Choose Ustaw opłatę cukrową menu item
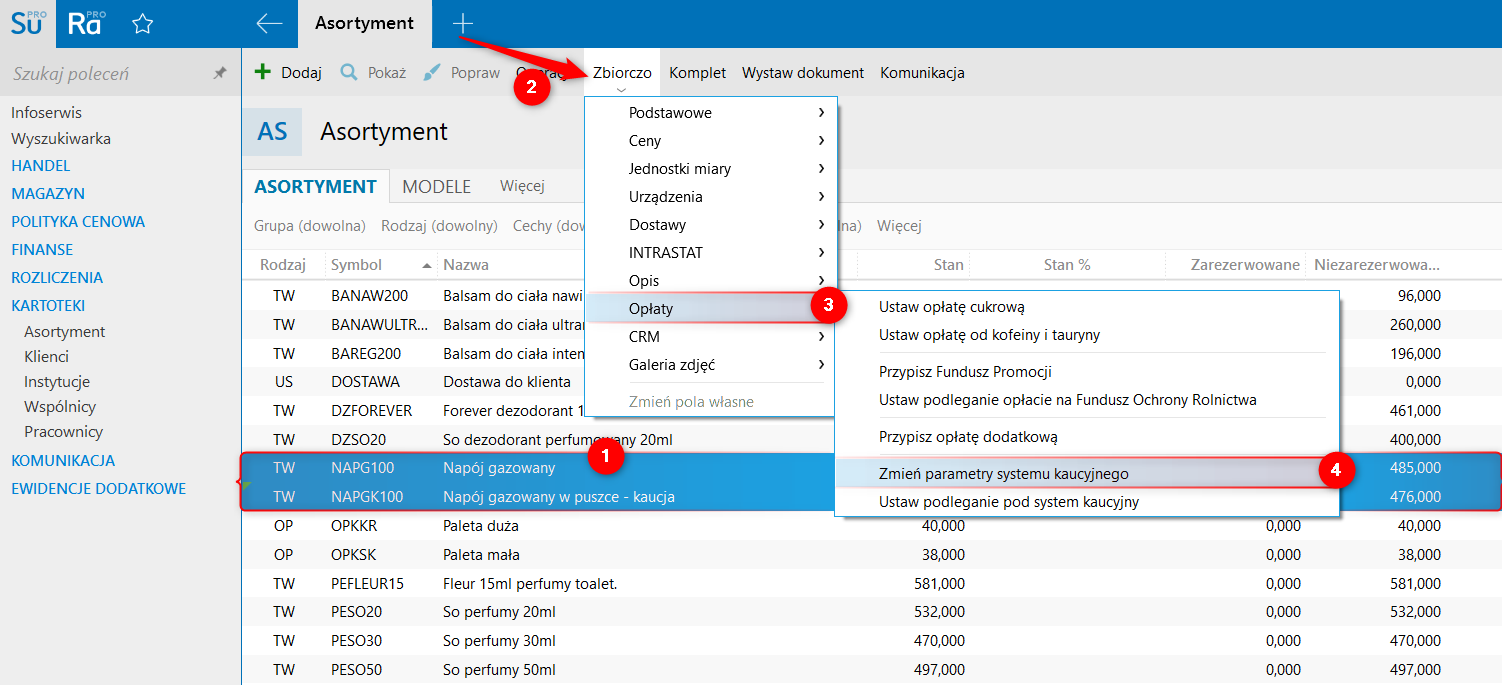The height and width of the screenshot is (685, 1502). [951, 307]
